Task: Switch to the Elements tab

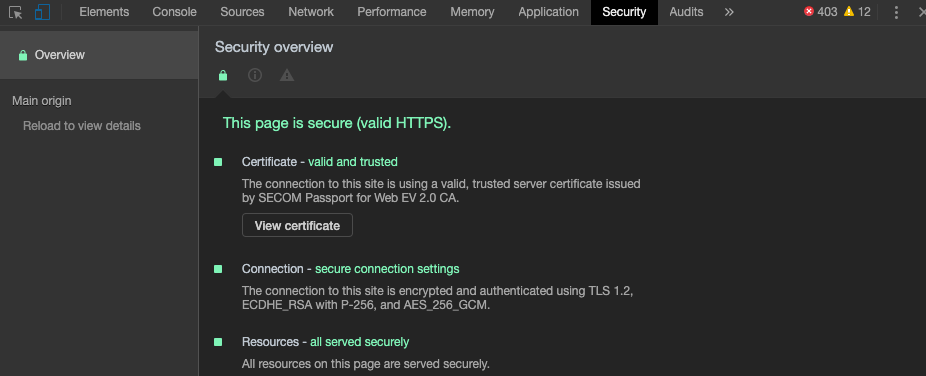Action: coord(104,12)
